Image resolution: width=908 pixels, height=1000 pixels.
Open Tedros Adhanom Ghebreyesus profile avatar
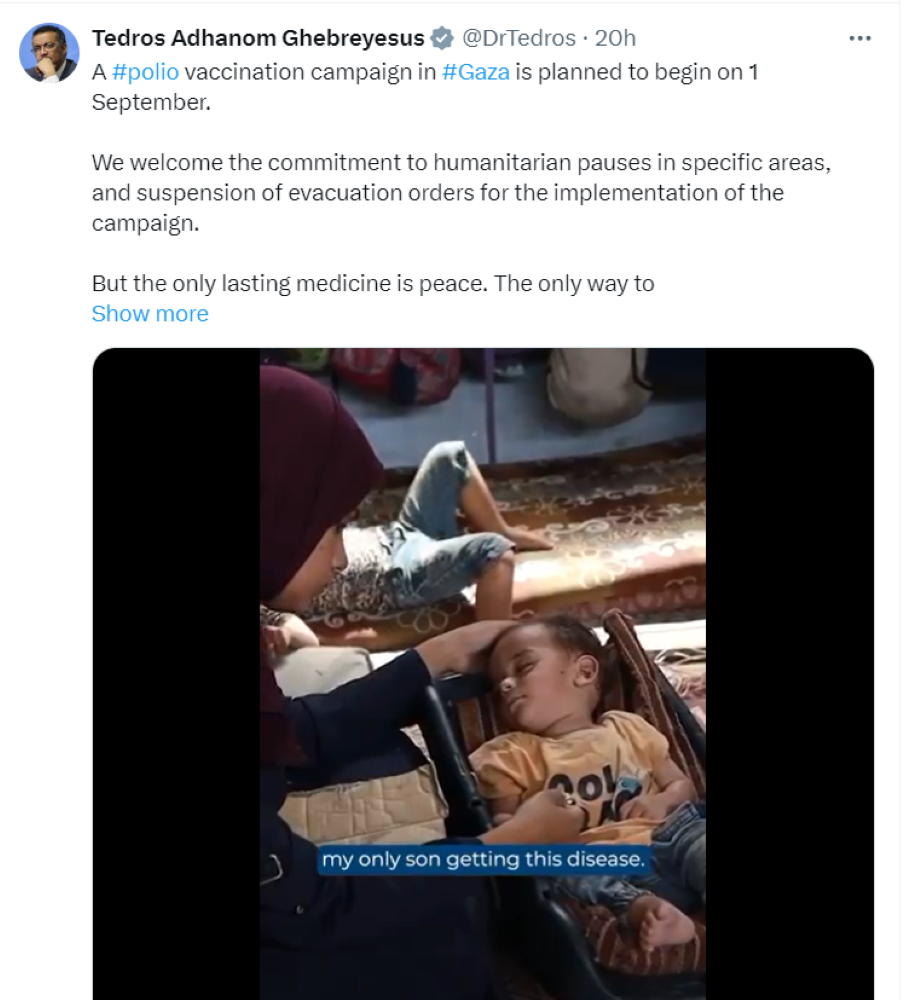coord(49,53)
